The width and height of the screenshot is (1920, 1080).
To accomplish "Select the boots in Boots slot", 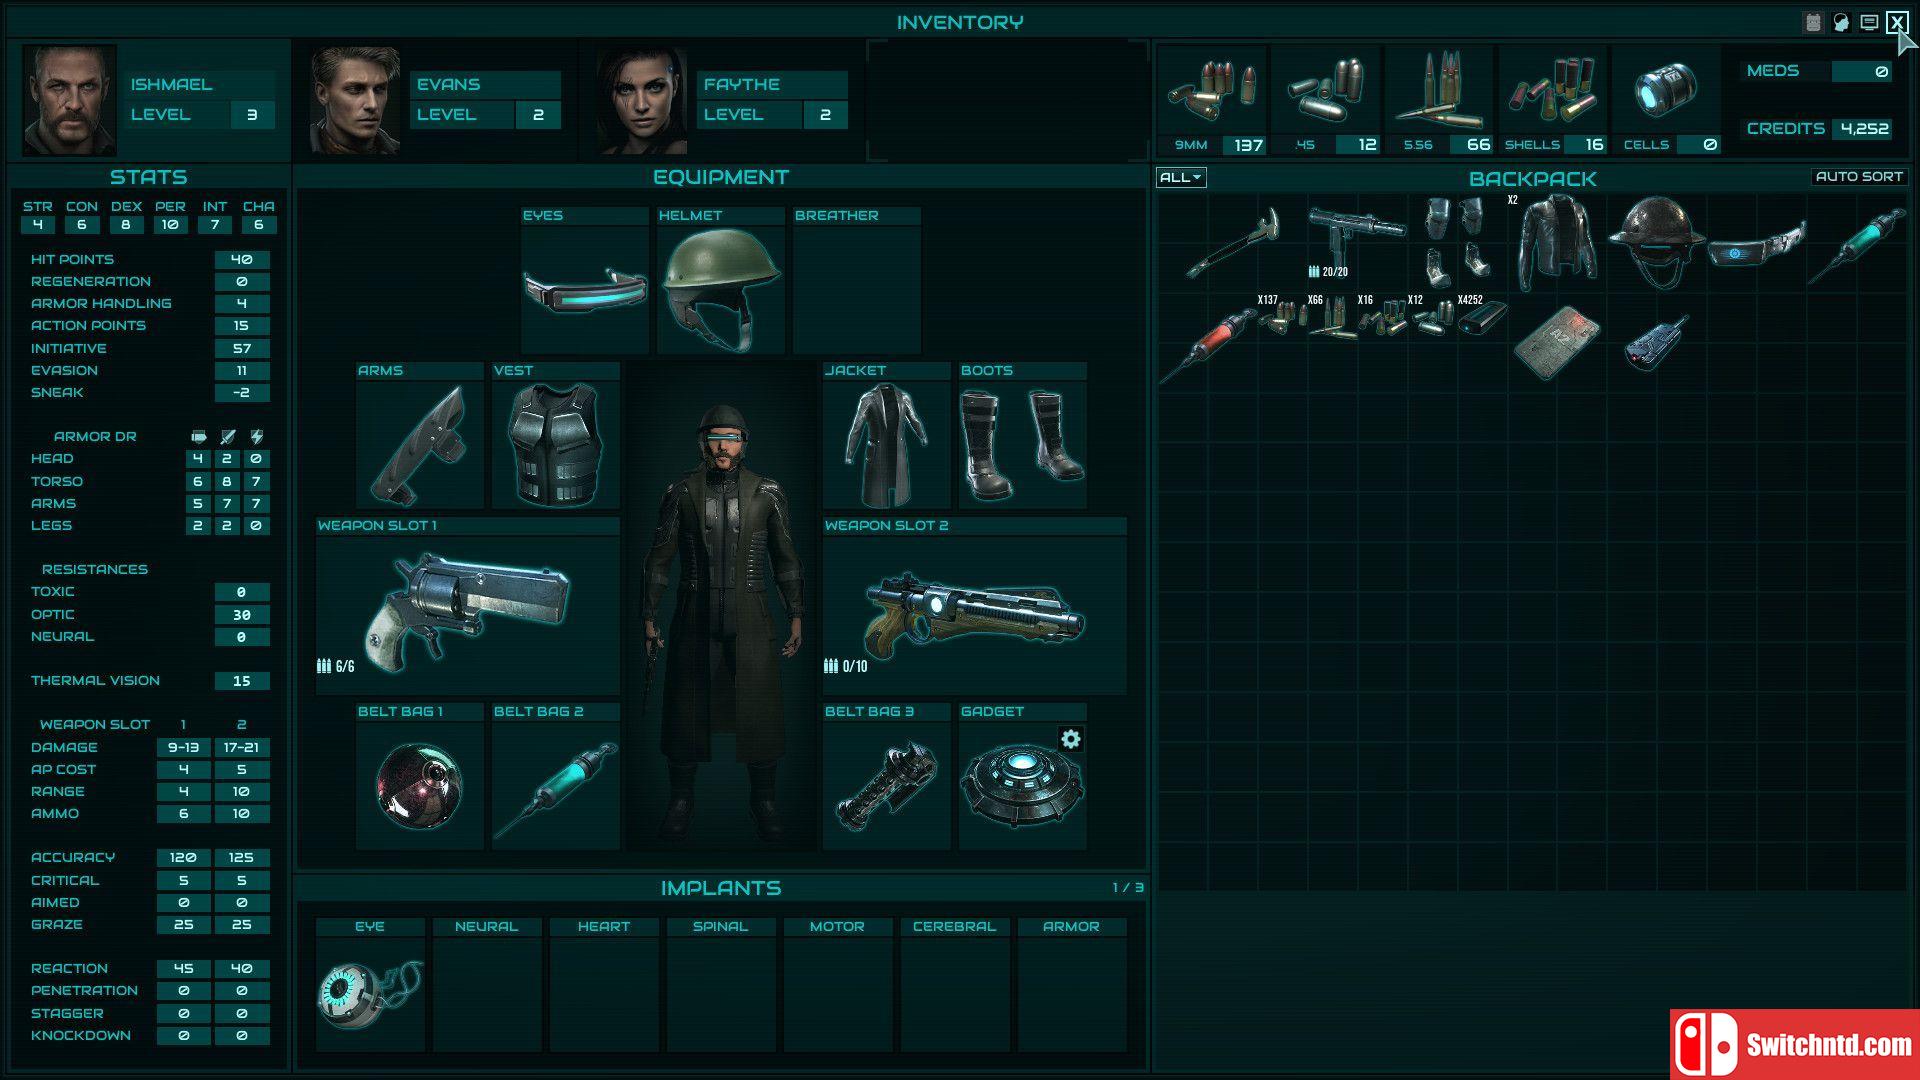I will click(1022, 444).
